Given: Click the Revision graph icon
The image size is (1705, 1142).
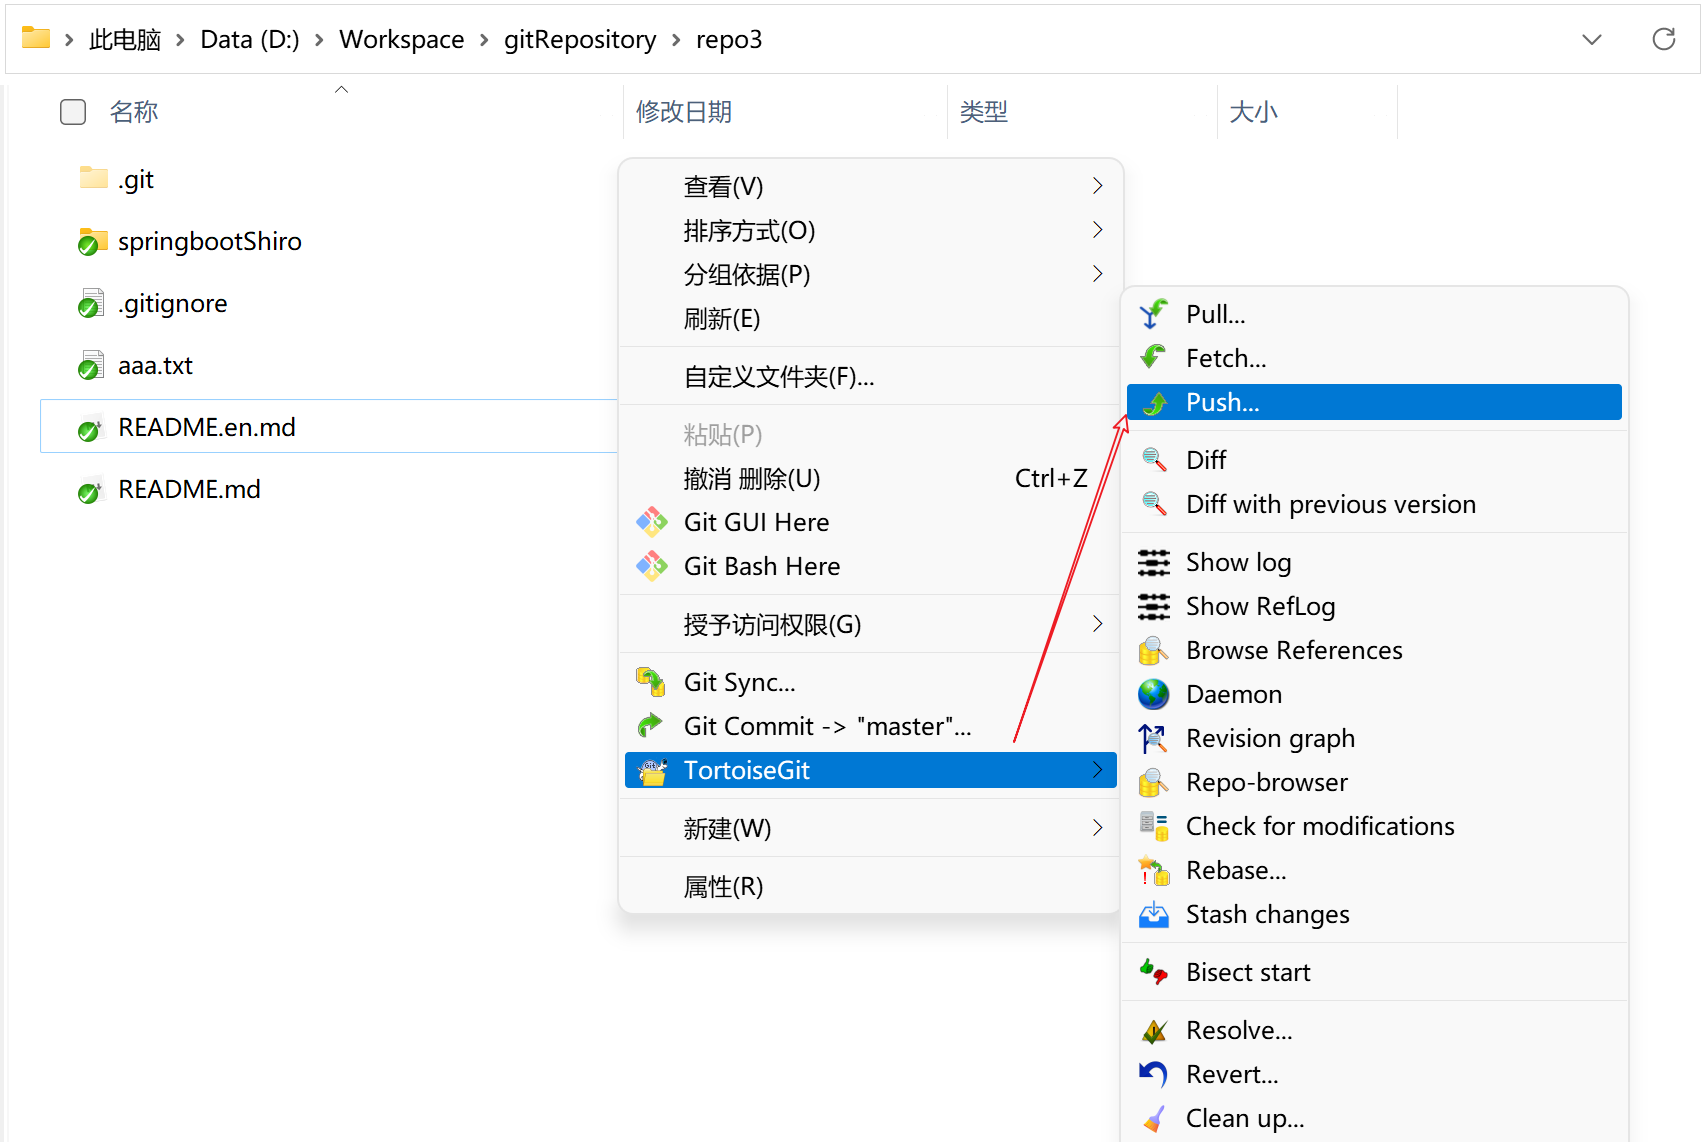Looking at the screenshot, I should point(1153,739).
